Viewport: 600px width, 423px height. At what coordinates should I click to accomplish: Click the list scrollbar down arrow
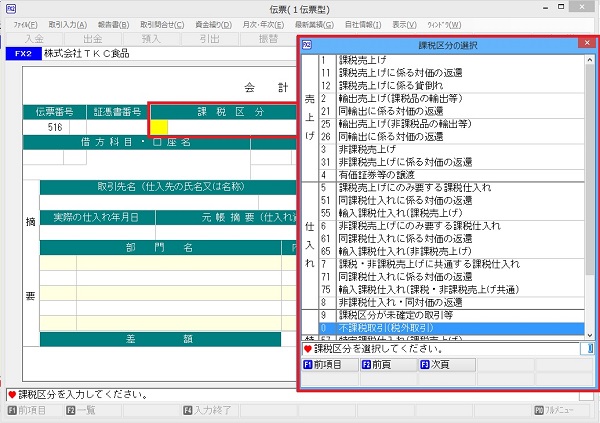[x=590, y=335]
